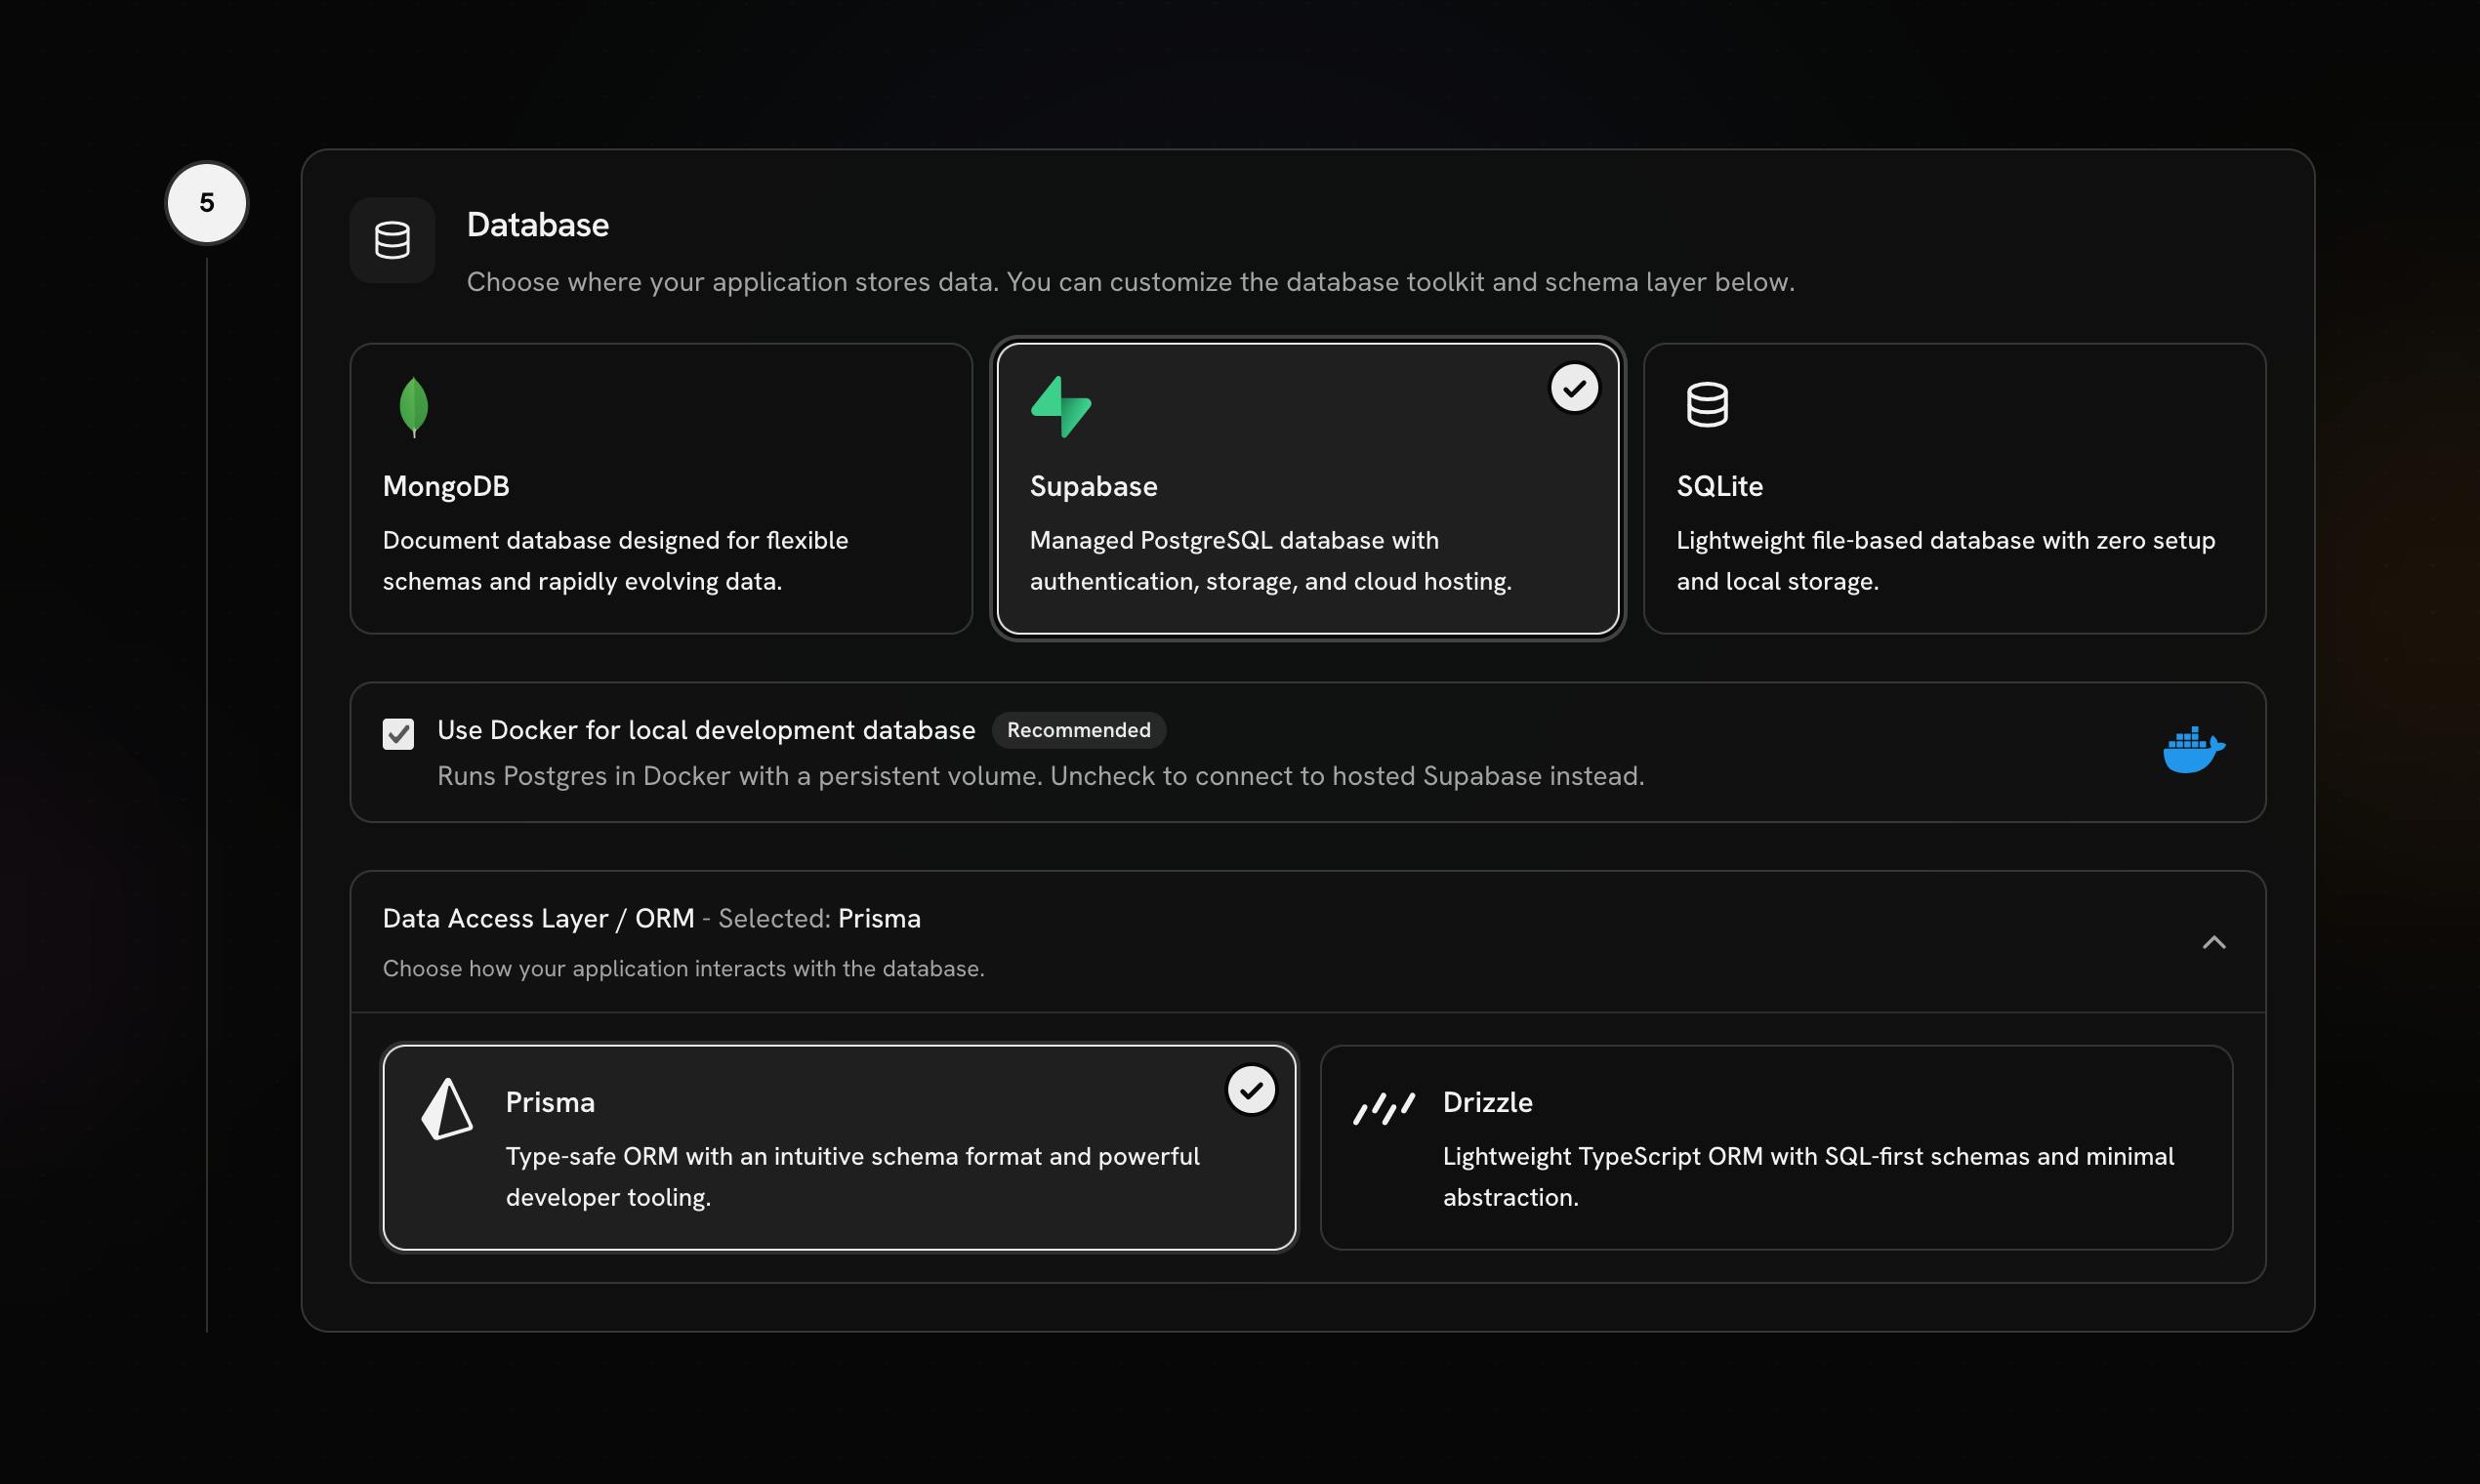The width and height of the screenshot is (2480, 1484).
Task: Click 'Runs Postgres in Docker' description text
Action: point(1040,776)
